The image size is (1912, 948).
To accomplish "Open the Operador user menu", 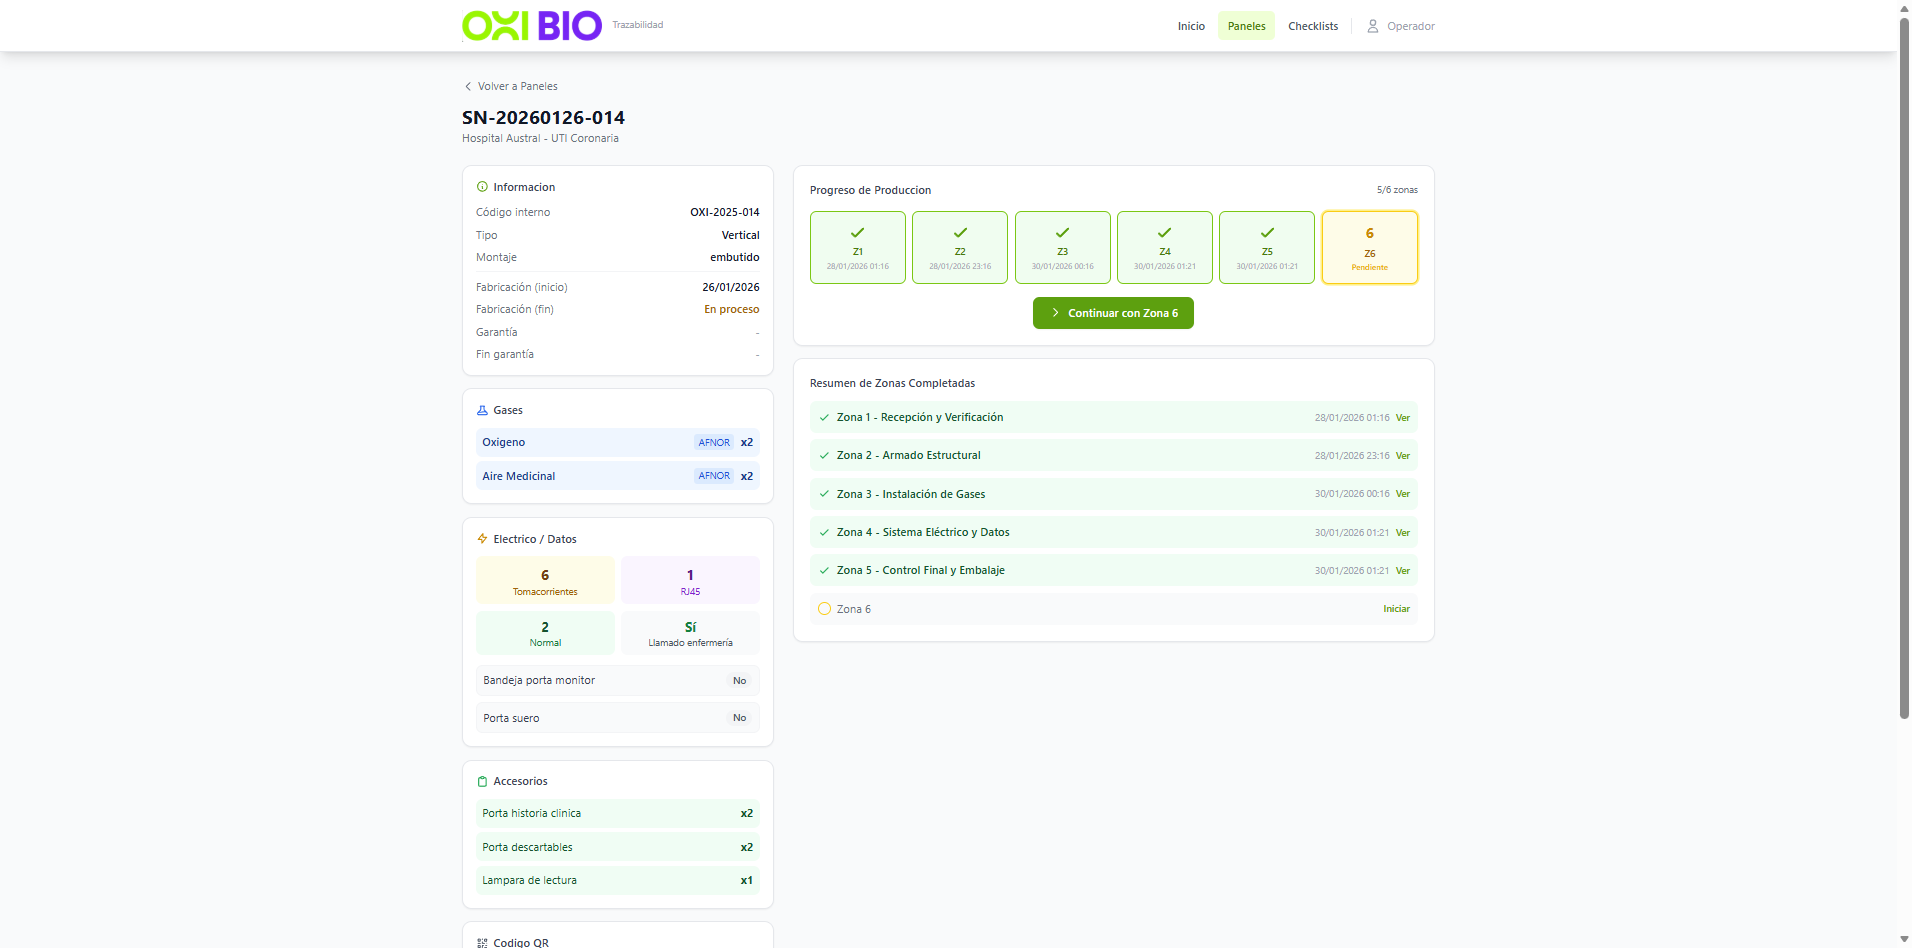I will pyautogui.click(x=1401, y=26).
